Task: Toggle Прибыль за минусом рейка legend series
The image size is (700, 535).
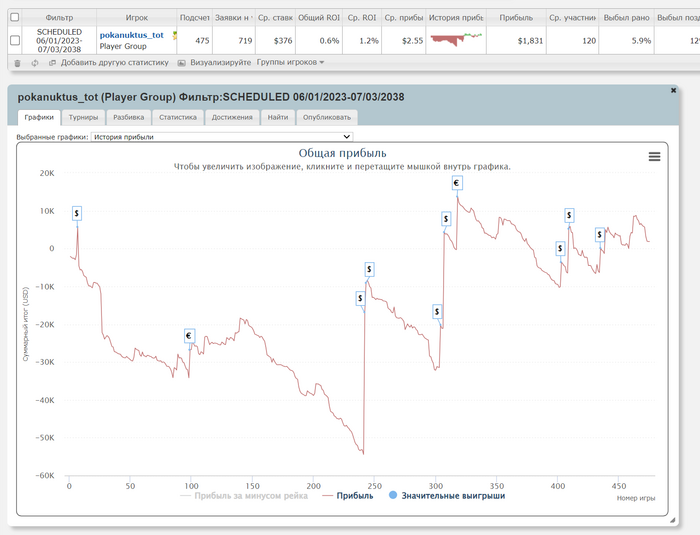Action: 244,496
